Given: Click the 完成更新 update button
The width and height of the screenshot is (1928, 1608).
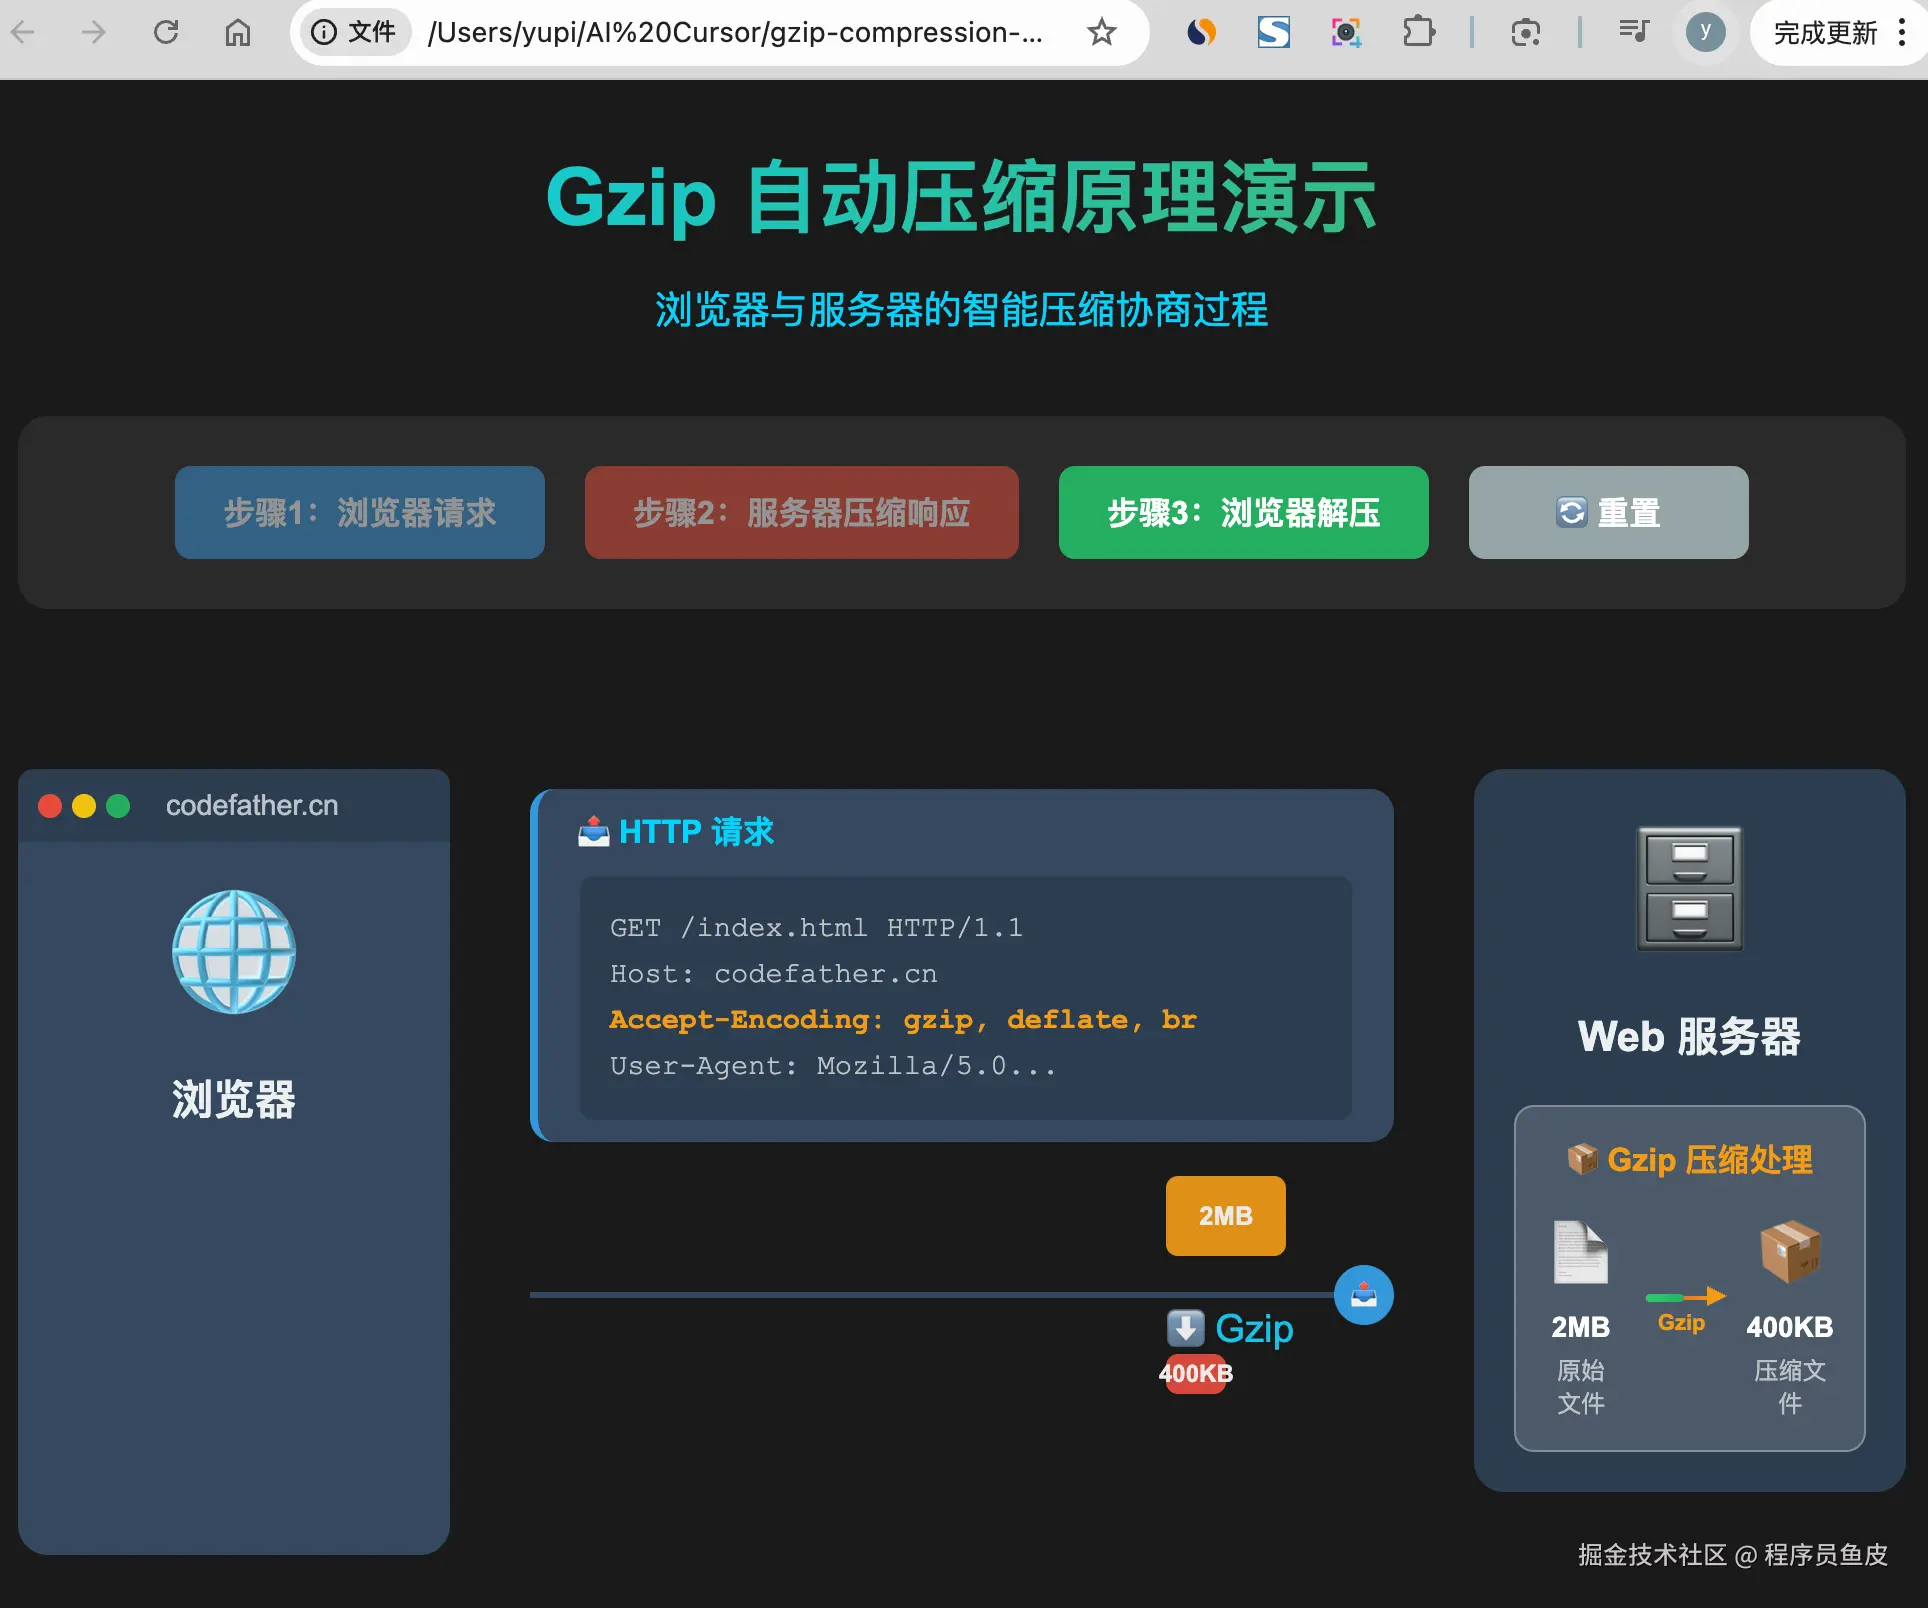Looking at the screenshot, I should click(1825, 33).
